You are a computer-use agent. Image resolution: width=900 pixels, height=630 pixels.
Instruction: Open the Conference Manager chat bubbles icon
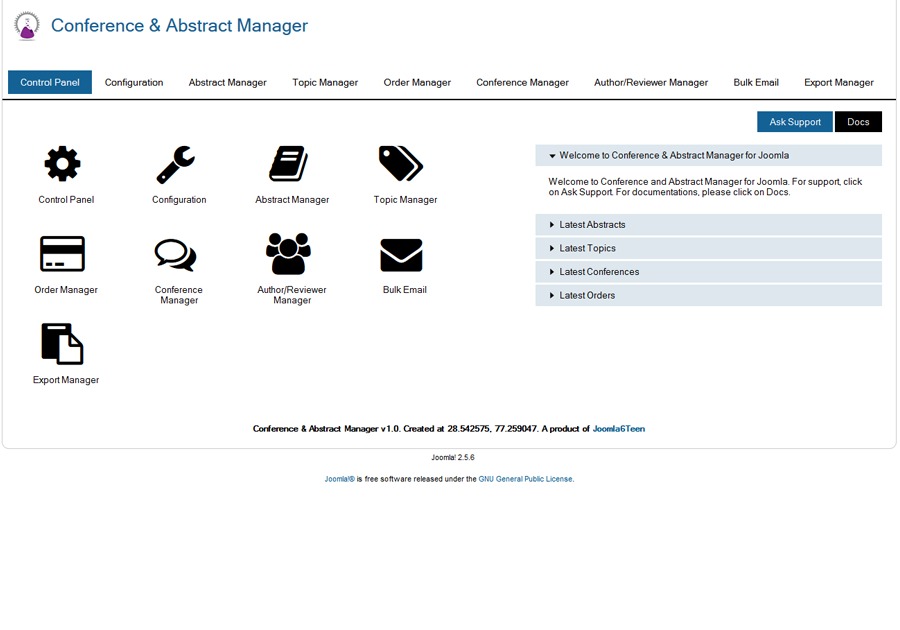pos(176,255)
